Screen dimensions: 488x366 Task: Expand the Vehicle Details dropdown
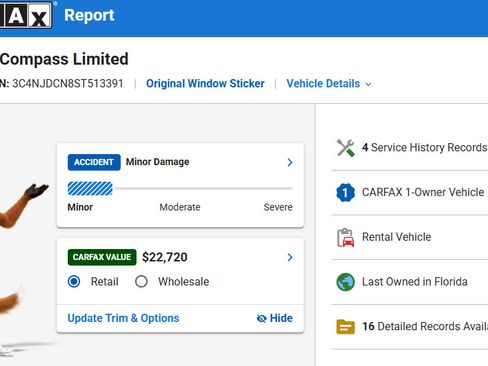coord(329,83)
